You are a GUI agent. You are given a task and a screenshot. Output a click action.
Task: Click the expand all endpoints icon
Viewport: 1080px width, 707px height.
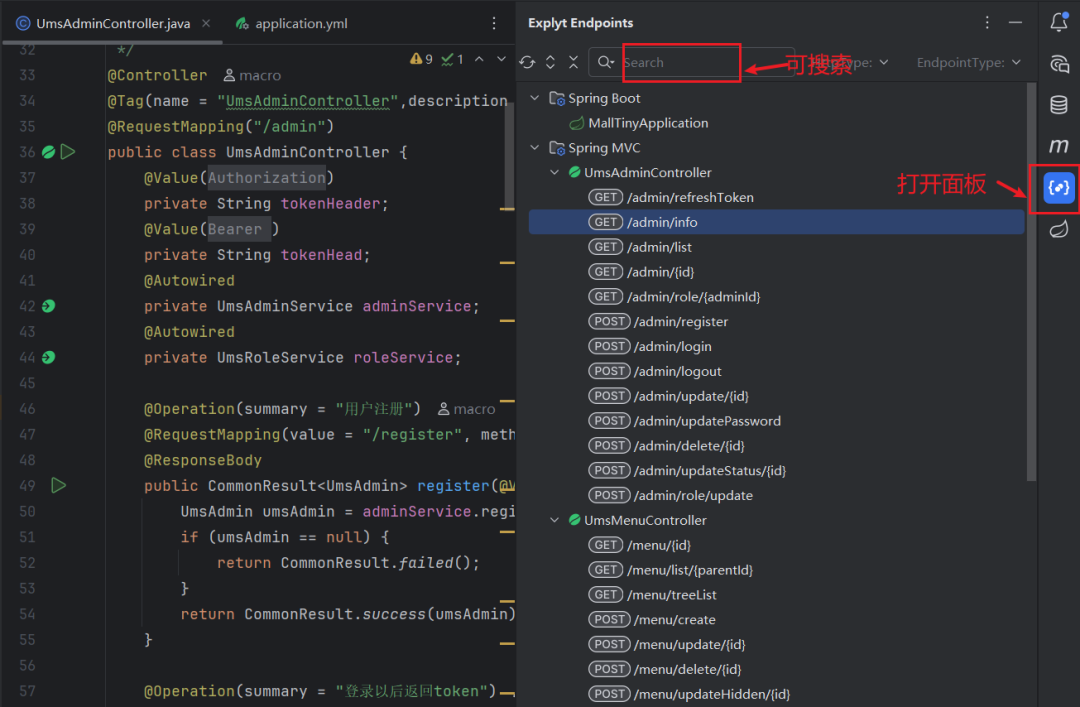coord(550,63)
